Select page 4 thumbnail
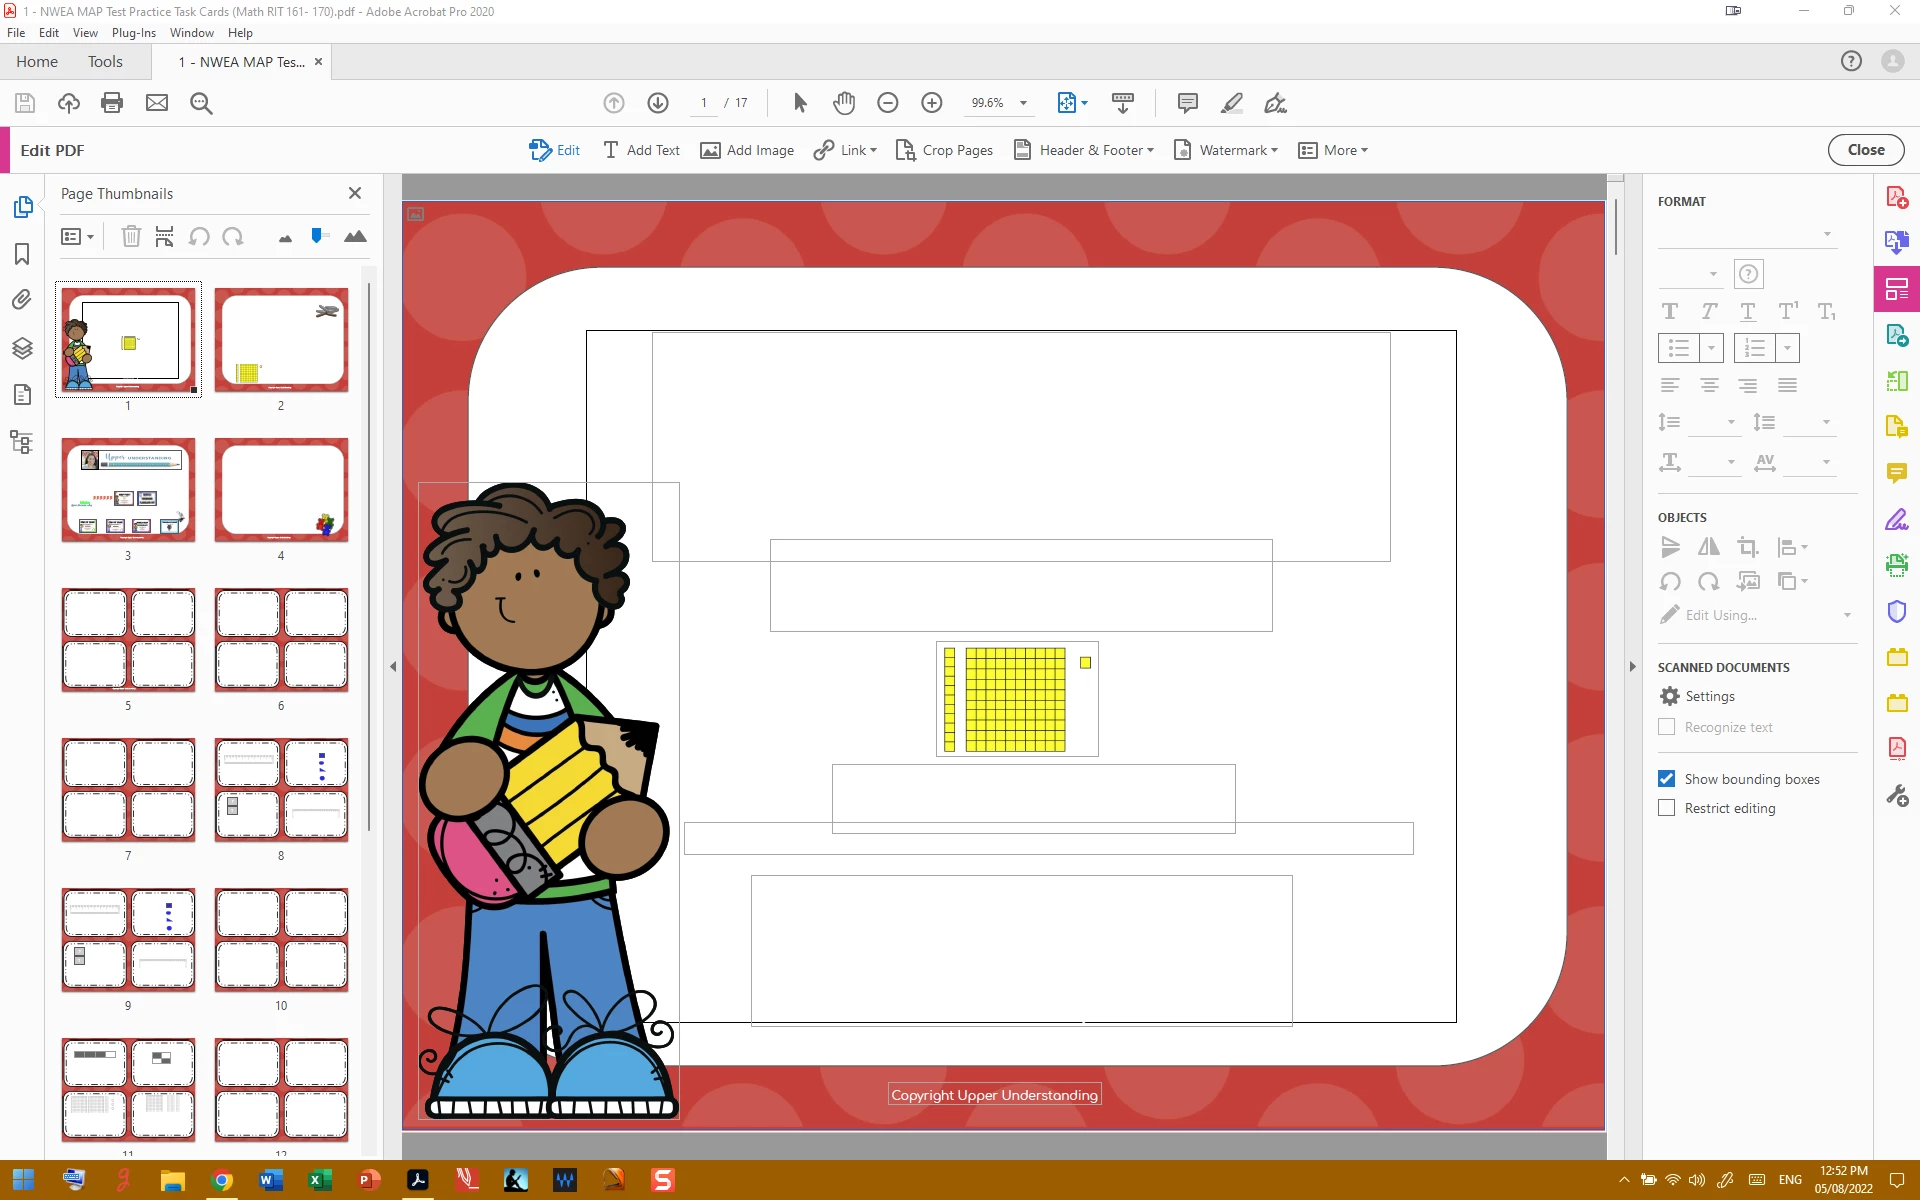This screenshot has width=1920, height=1200. (281, 490)
